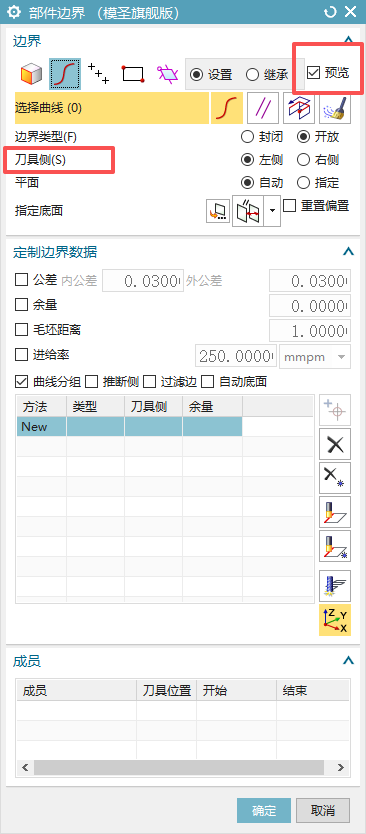Click the 选择曲线 (0) selection bar

tap(112, 108)
